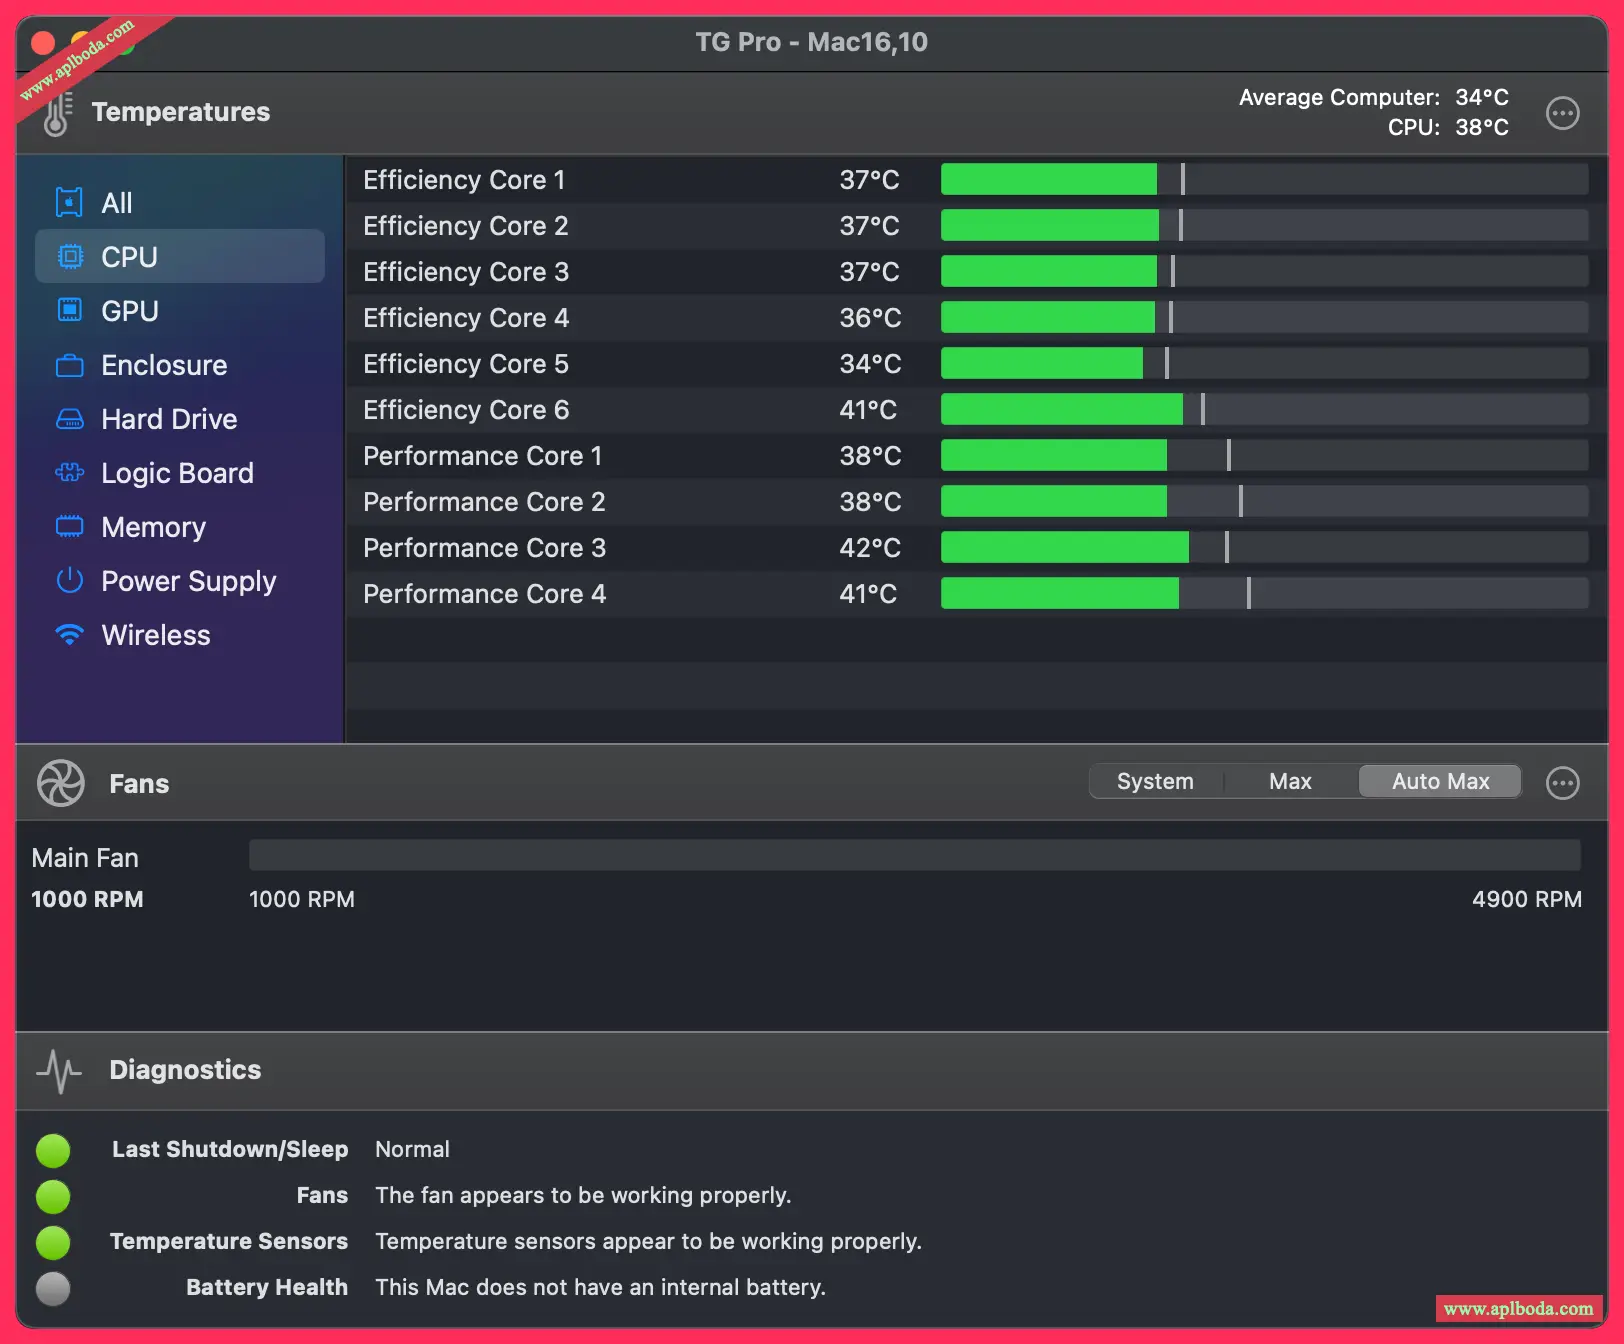The image size is (1624, 1344).
Task: Open the Temperatures options ellipsis menu
Action: 1563,113
